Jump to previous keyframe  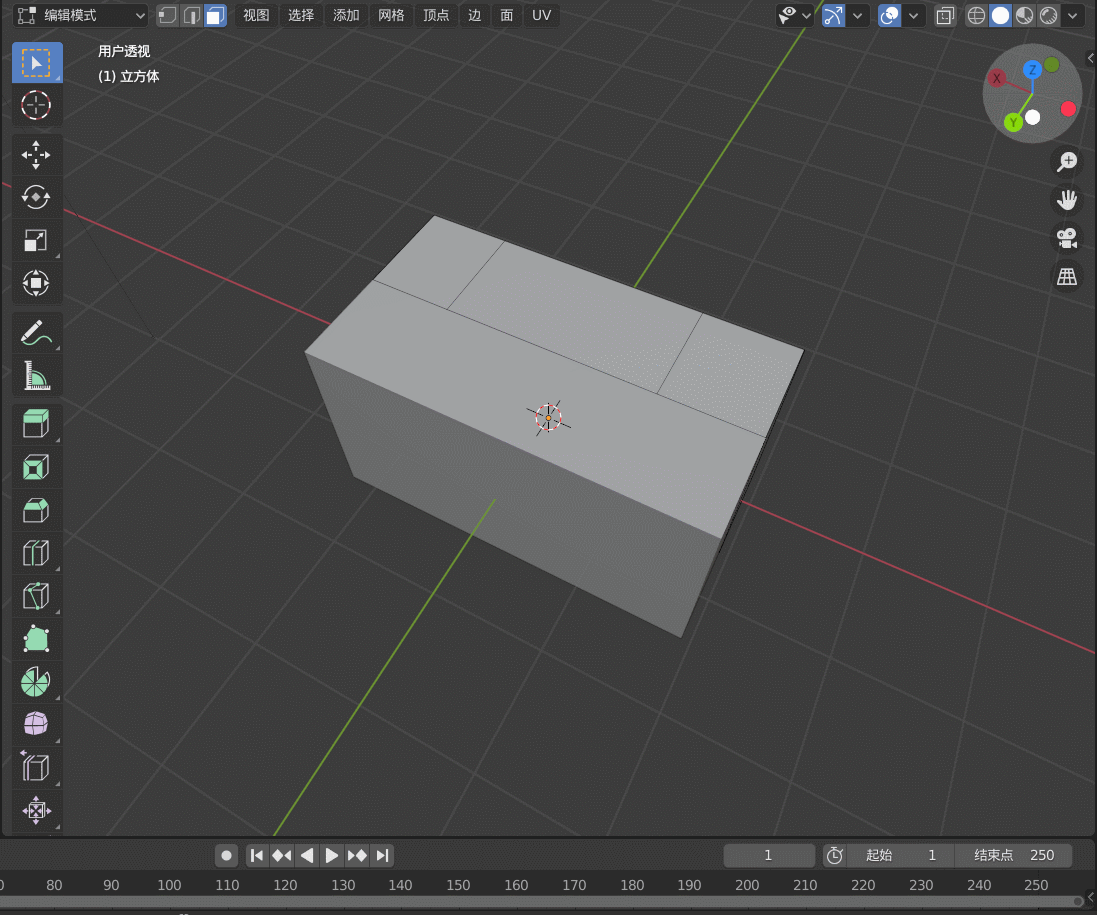coord(282,855)
